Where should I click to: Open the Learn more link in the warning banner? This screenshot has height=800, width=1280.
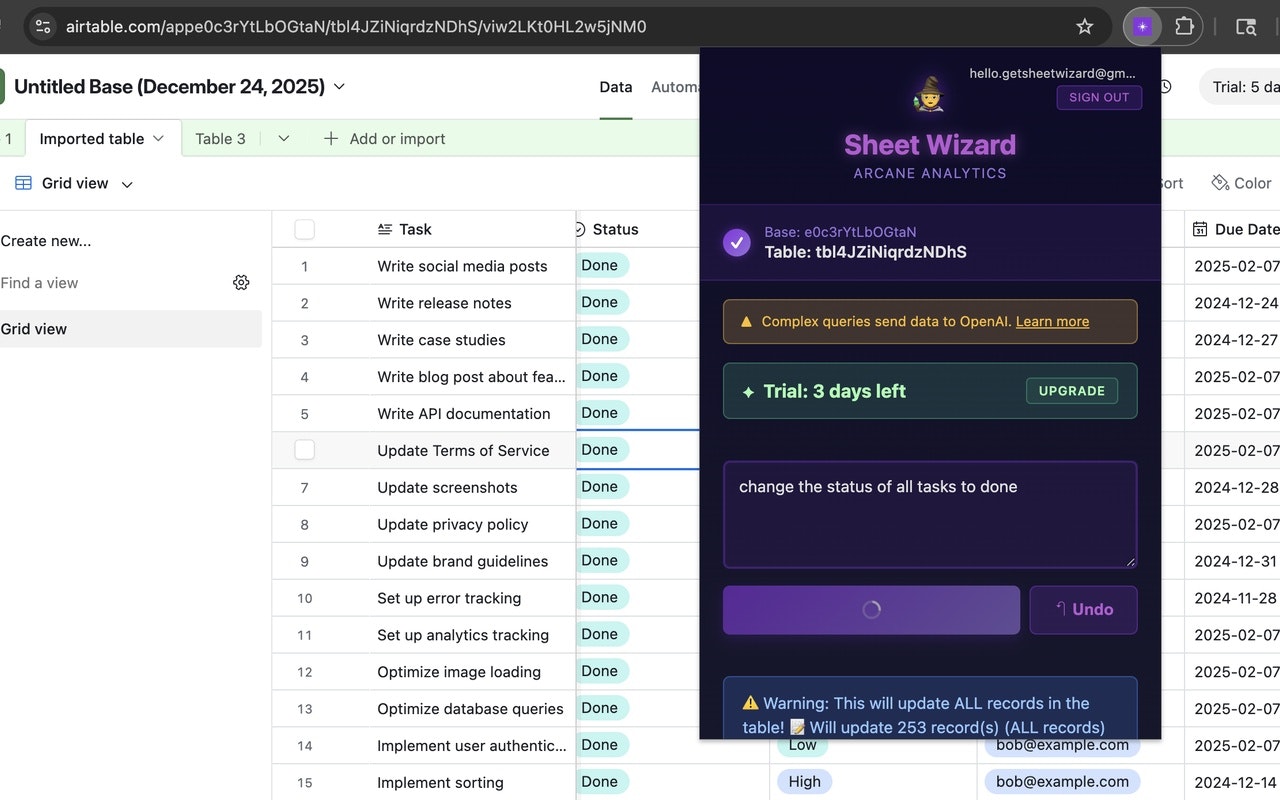pos(1052,321)
